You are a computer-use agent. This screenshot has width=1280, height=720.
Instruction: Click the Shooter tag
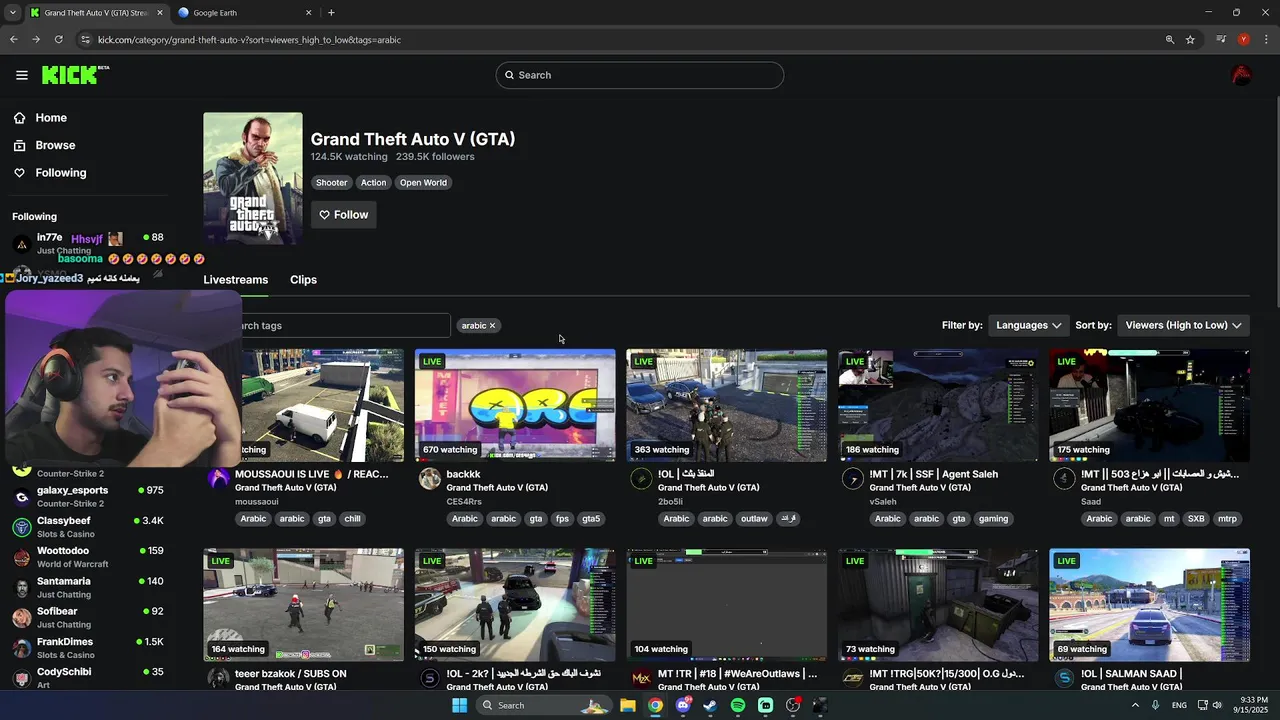pos(332,183)
